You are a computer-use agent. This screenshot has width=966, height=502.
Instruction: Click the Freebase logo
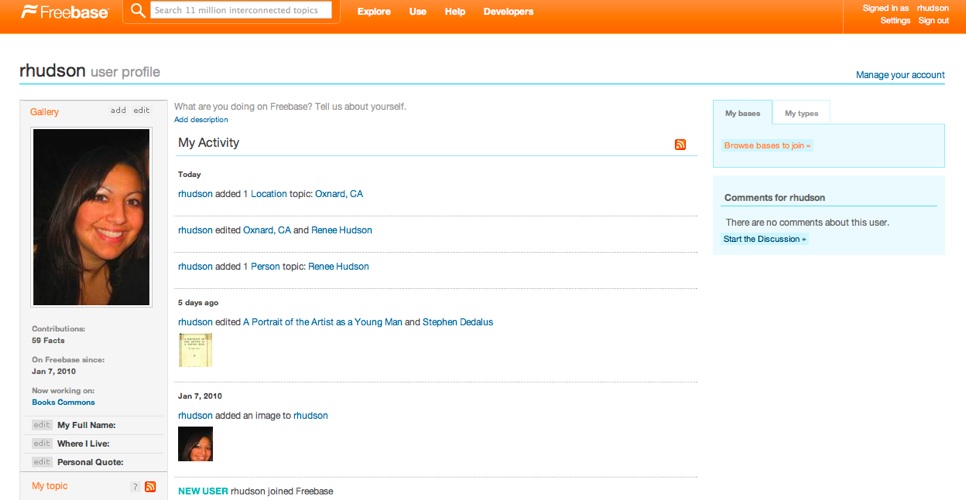point(65,12)
